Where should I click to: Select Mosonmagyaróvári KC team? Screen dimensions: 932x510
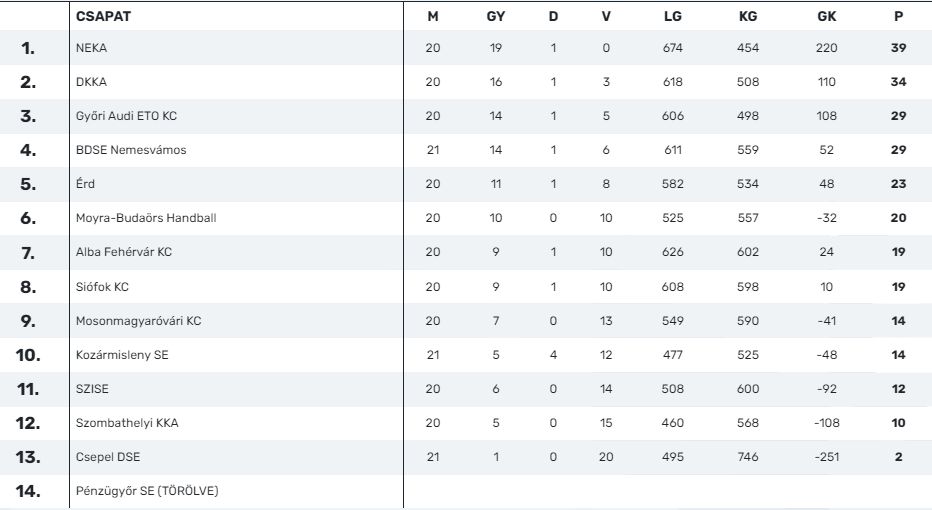pos(138,321)
